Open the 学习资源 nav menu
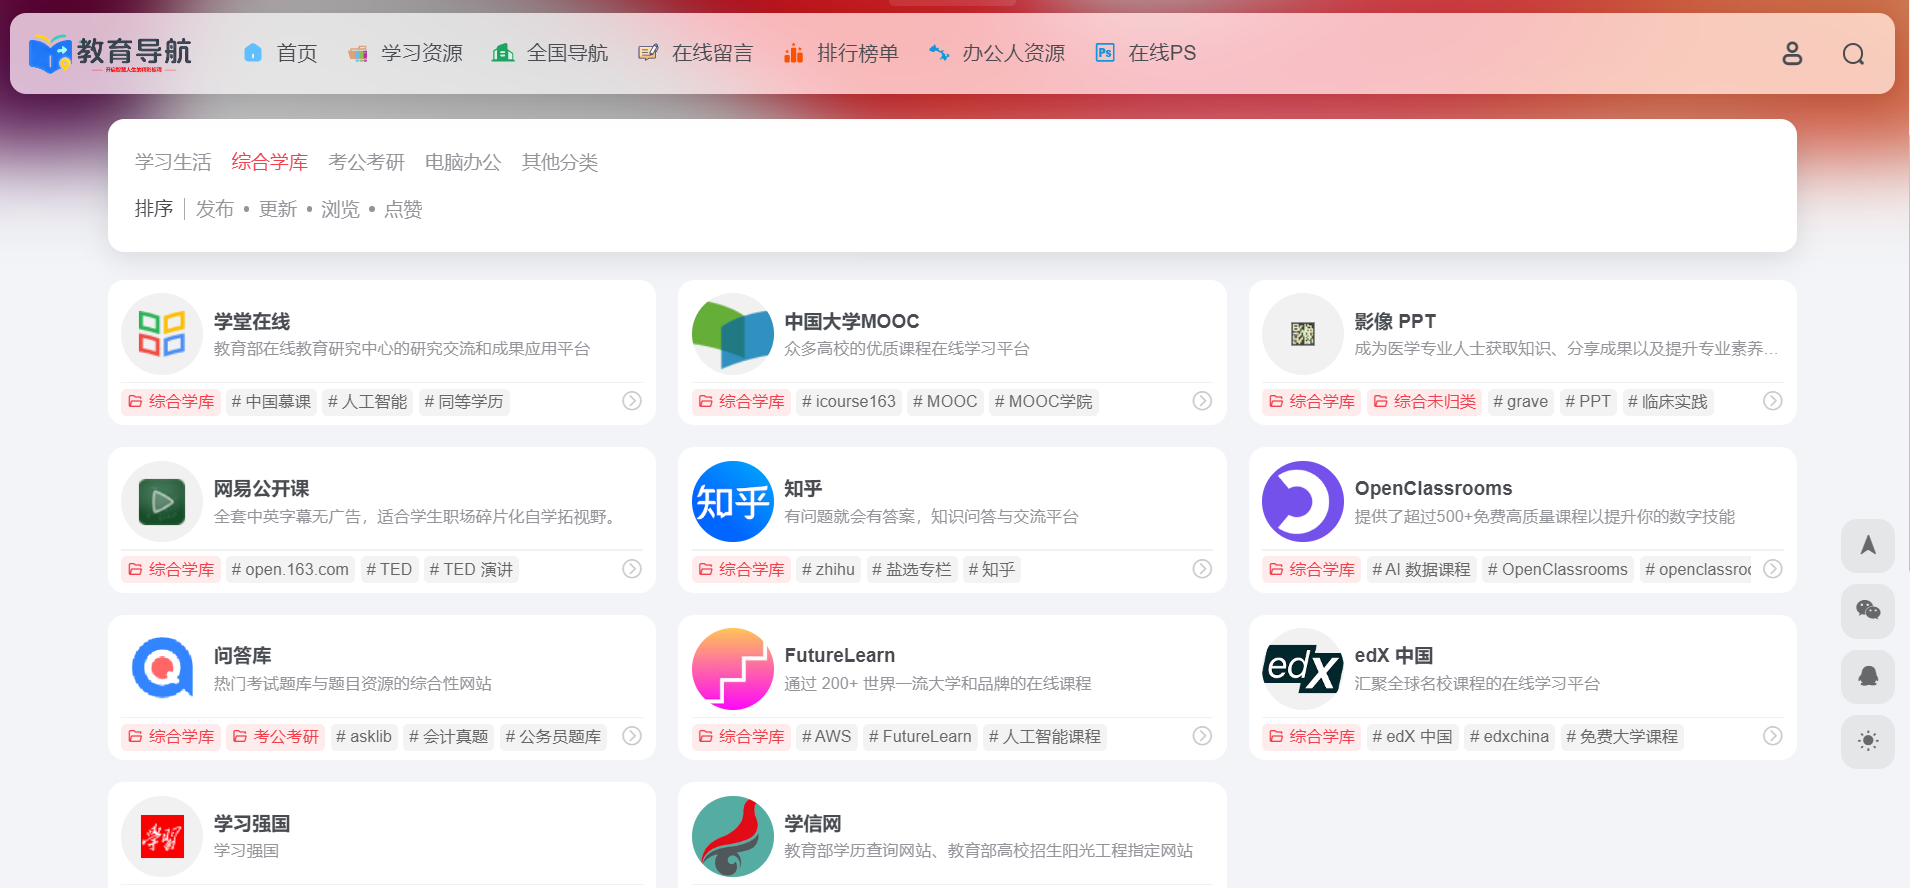 pyautogui.click(x=405, y=53)
